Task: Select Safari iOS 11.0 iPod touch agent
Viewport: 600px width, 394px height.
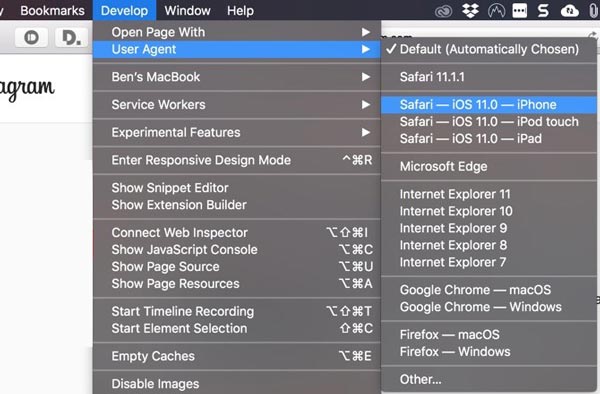Action: coord(489,122)
